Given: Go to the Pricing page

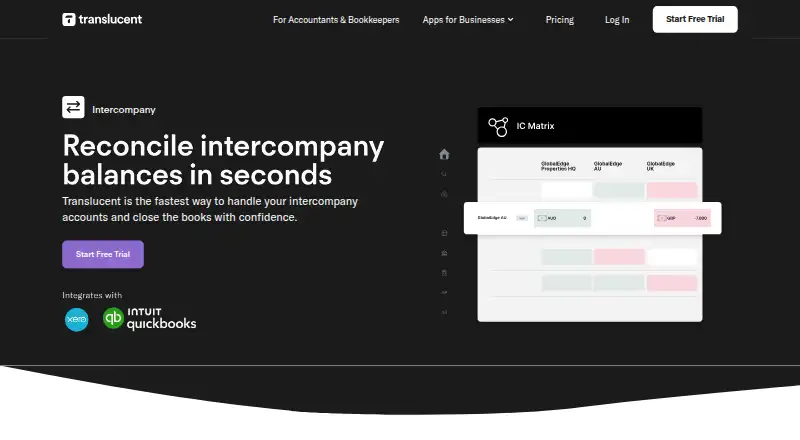Looking at the screenshot, I should click(559, 20).
